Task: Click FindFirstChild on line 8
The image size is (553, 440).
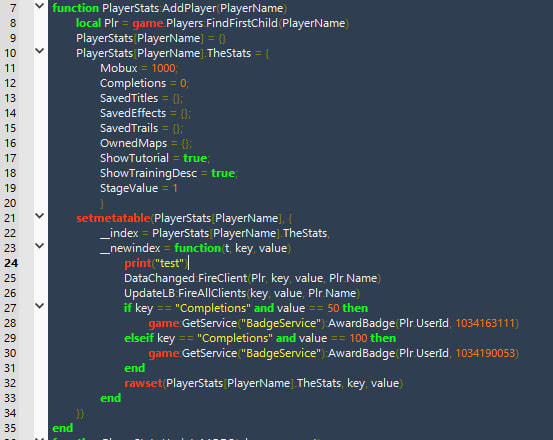Action: (x=242, y=23)
